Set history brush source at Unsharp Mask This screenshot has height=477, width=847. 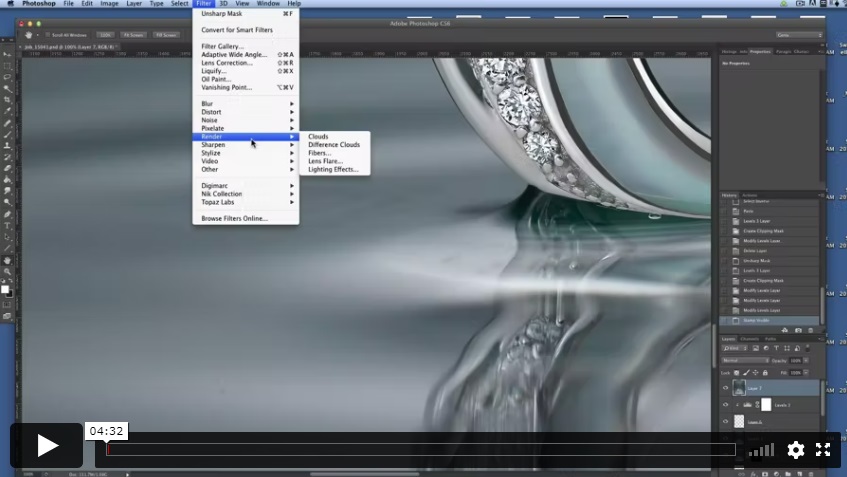pos(725,261)
